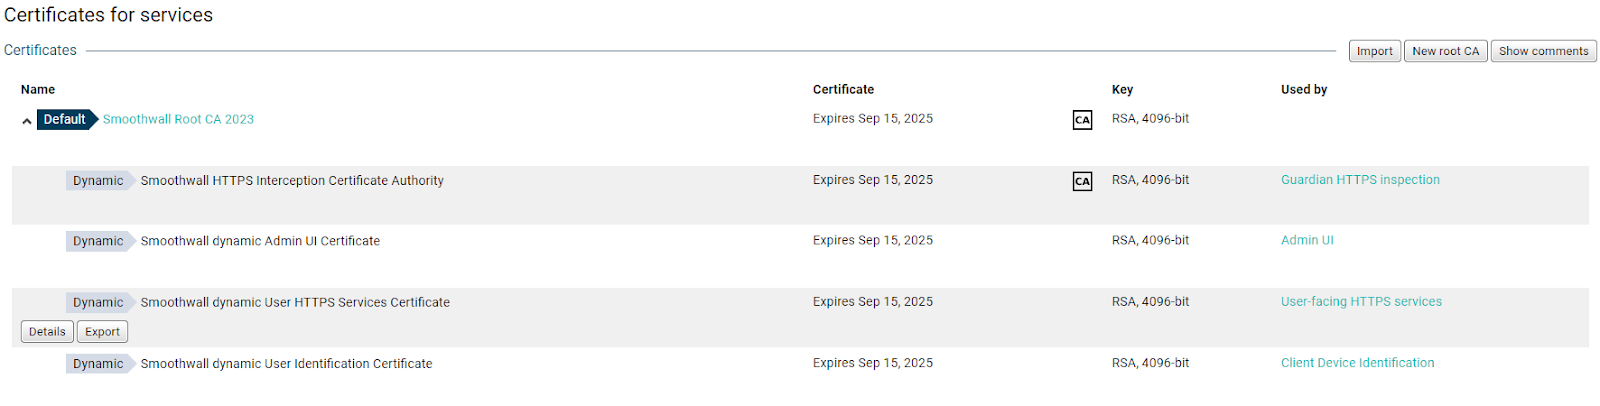This screenshot has width=1600, height=406.
Task: Click the Default tag badge
Action: pyautogui.click(x=65, y=119)
